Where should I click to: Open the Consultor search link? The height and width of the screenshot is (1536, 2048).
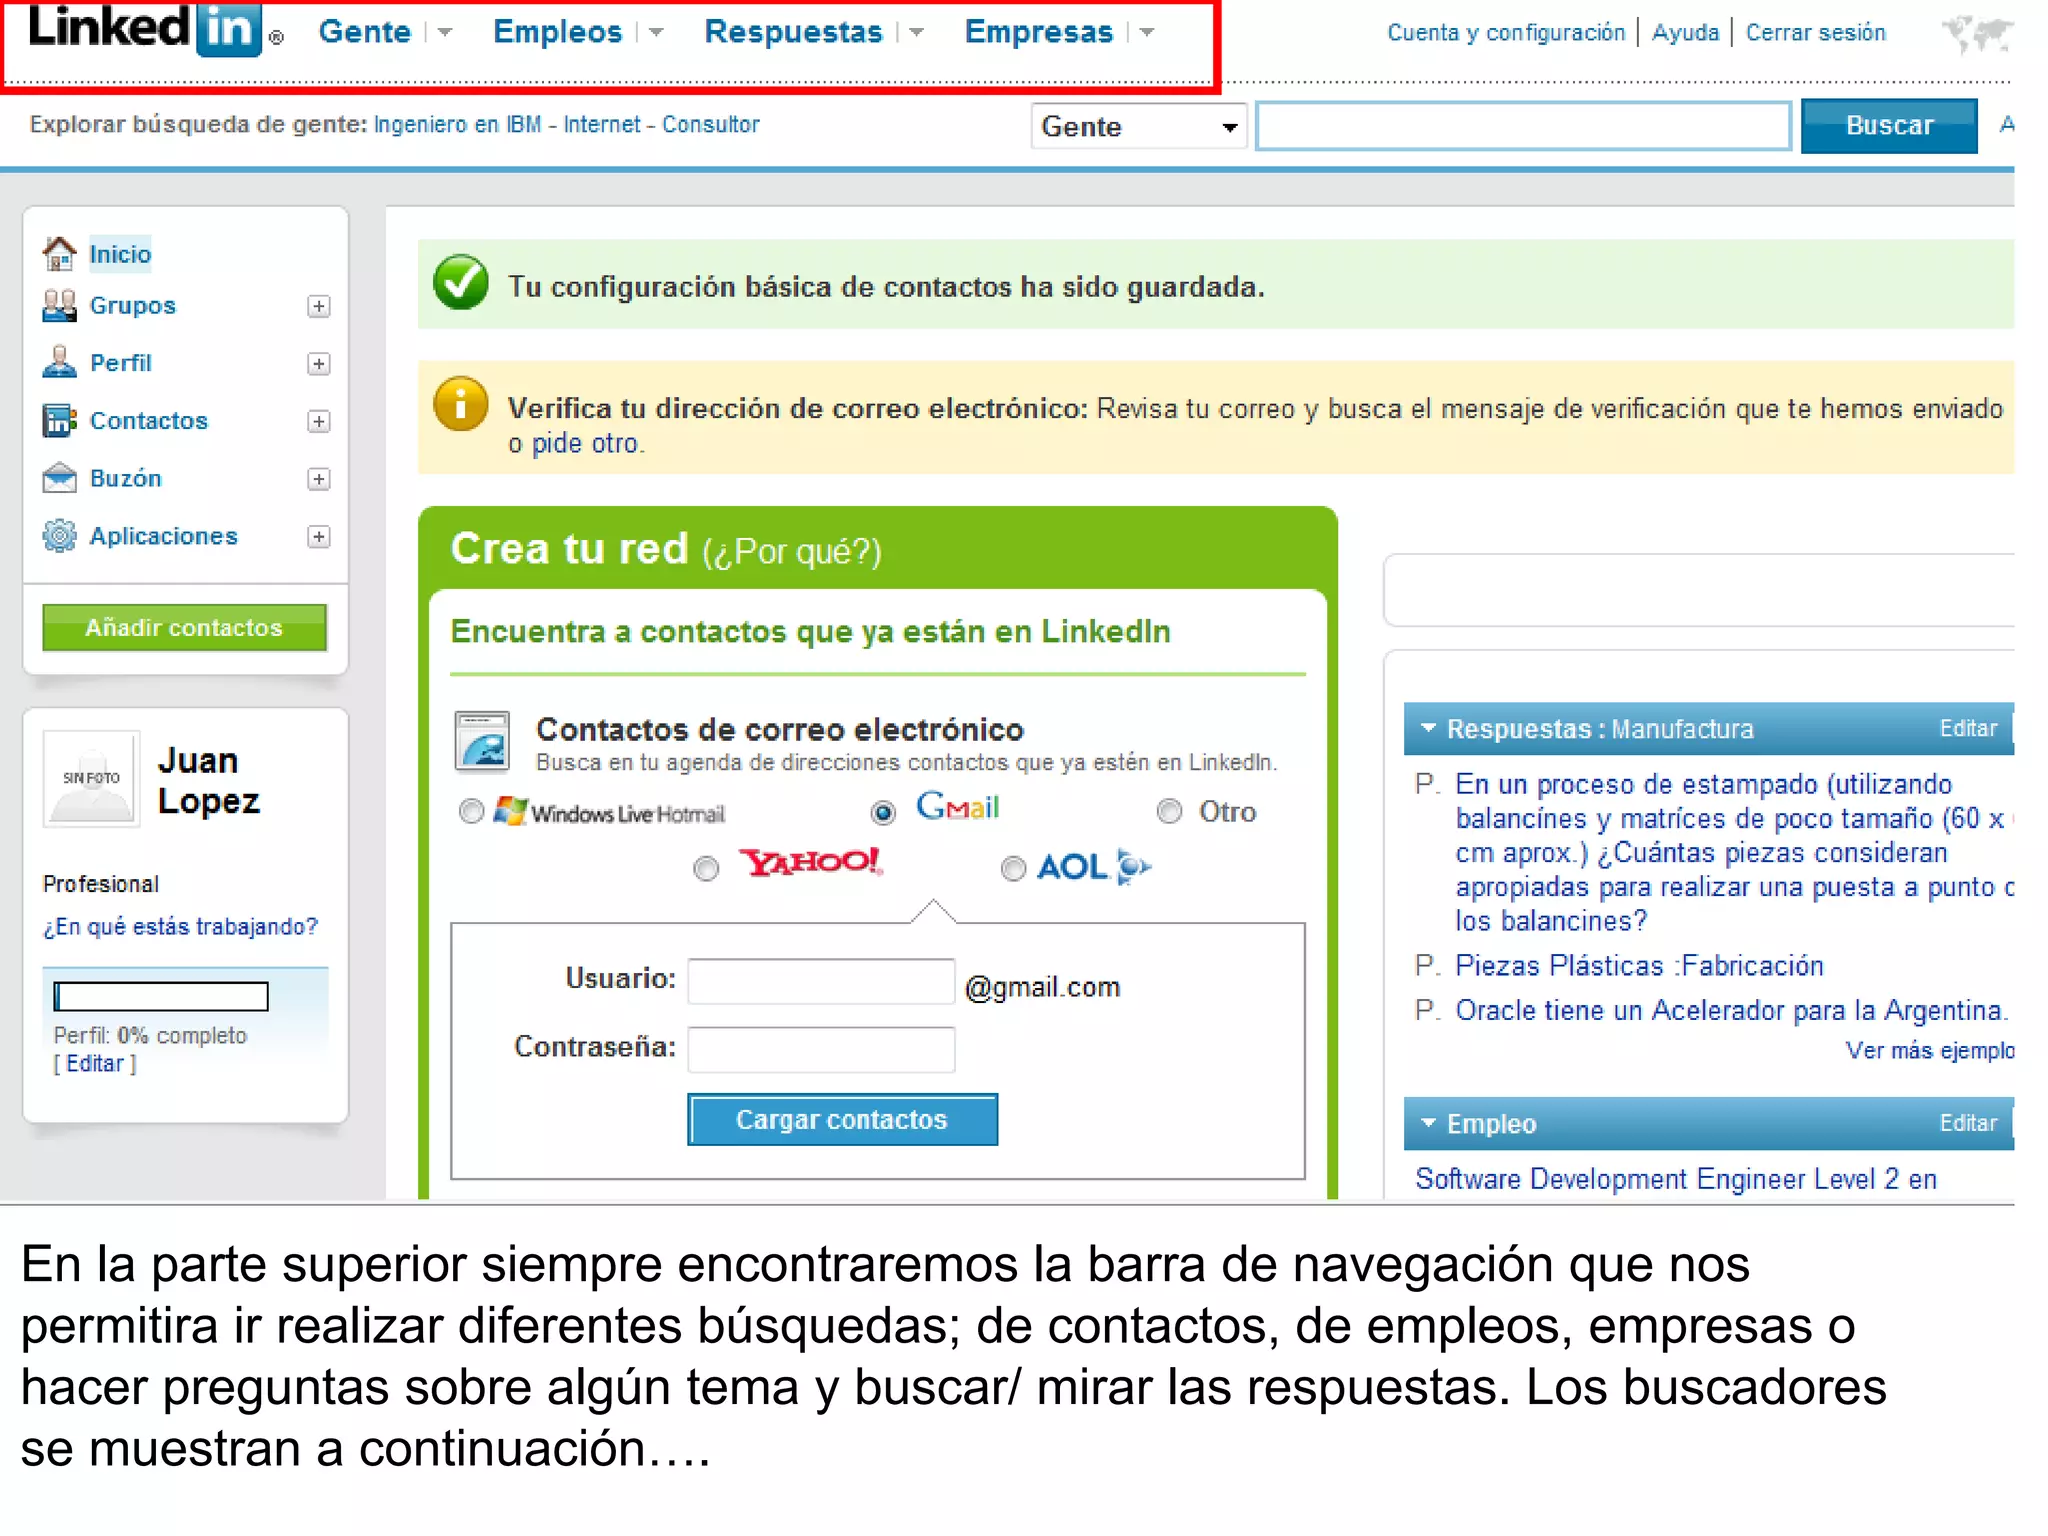pos(710,124)
